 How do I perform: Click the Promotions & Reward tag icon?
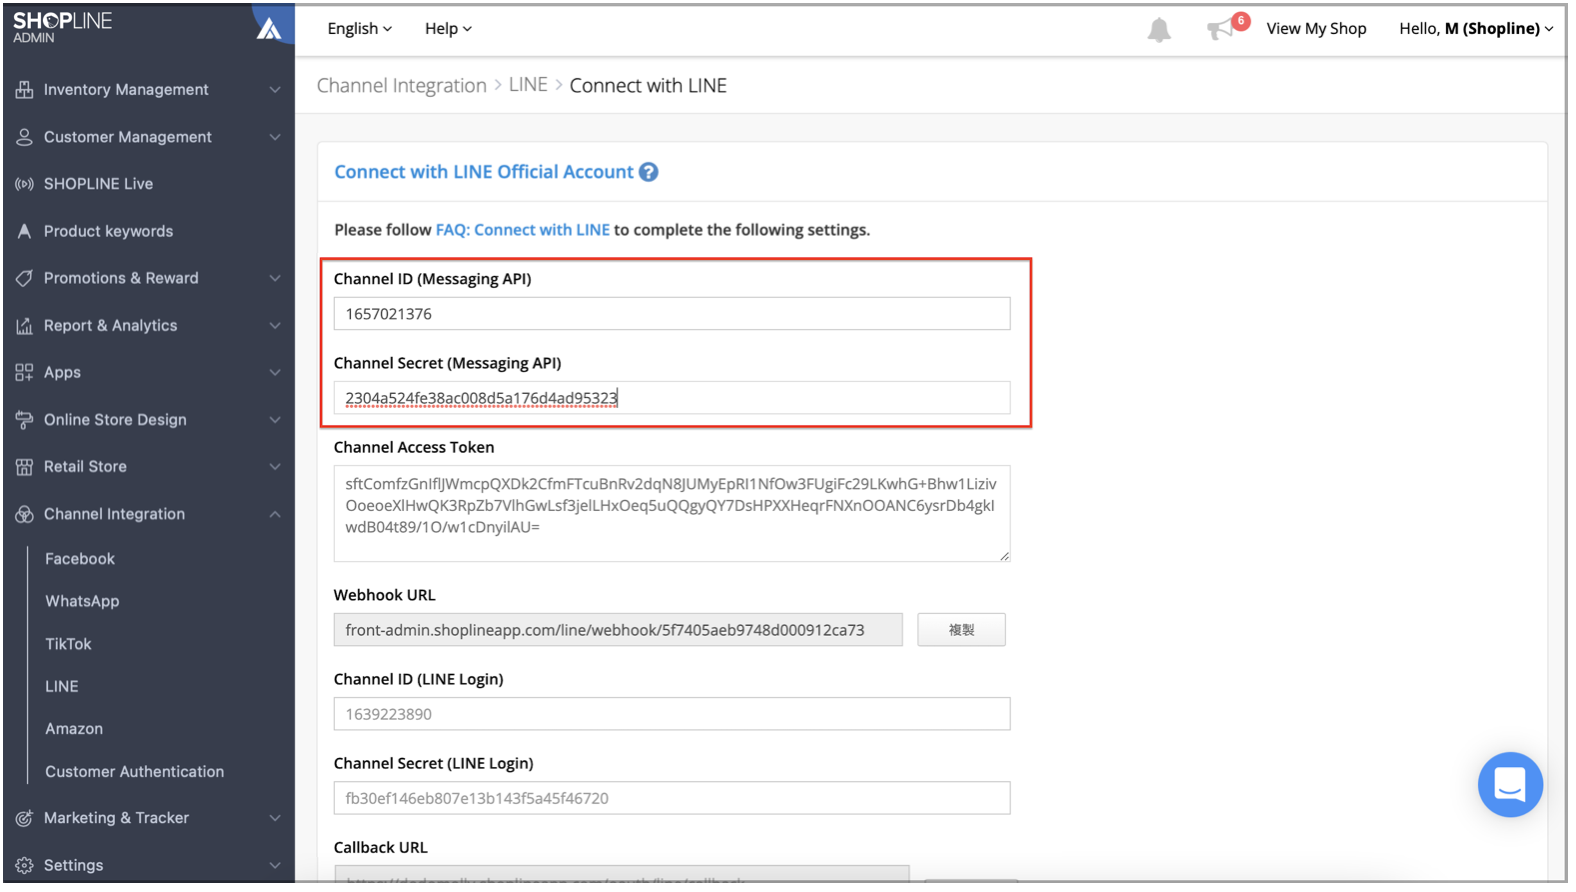pos(24,278)
